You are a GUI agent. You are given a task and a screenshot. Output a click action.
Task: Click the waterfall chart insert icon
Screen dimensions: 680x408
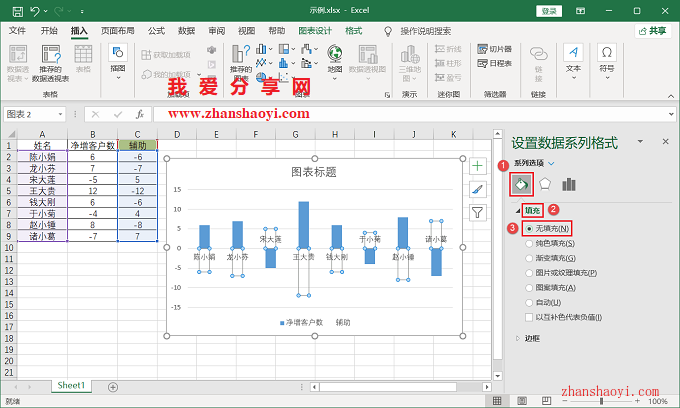point(307,49)
